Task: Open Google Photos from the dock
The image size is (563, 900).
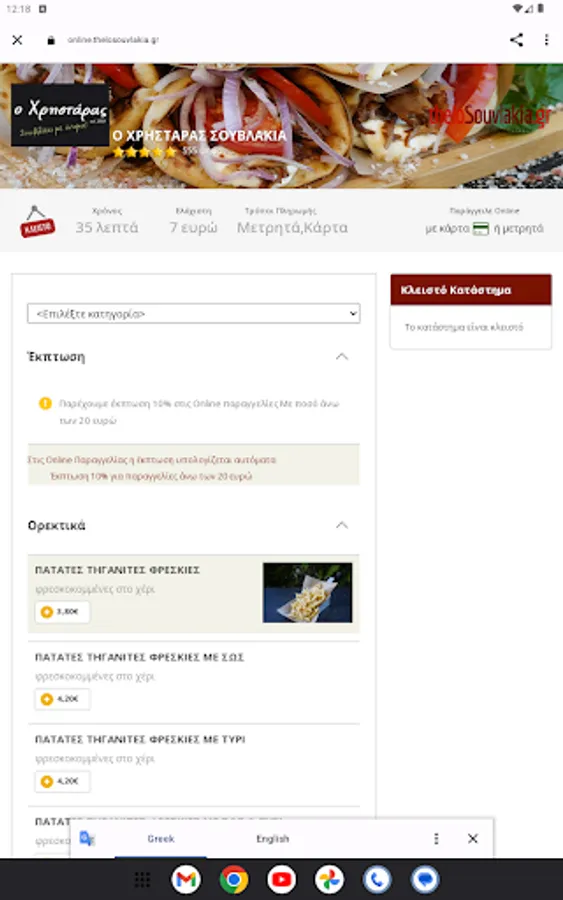Action: (x=329, y=879)
